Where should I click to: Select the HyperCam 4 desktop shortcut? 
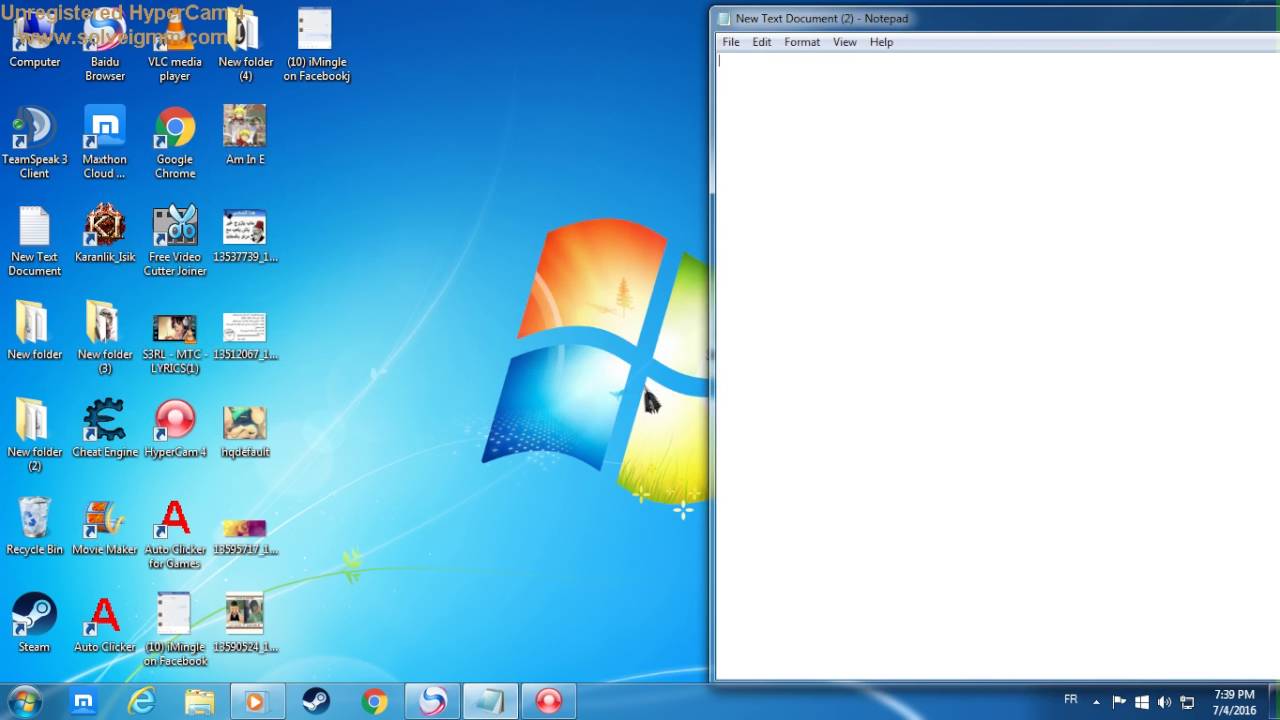(x=175, y=429)
